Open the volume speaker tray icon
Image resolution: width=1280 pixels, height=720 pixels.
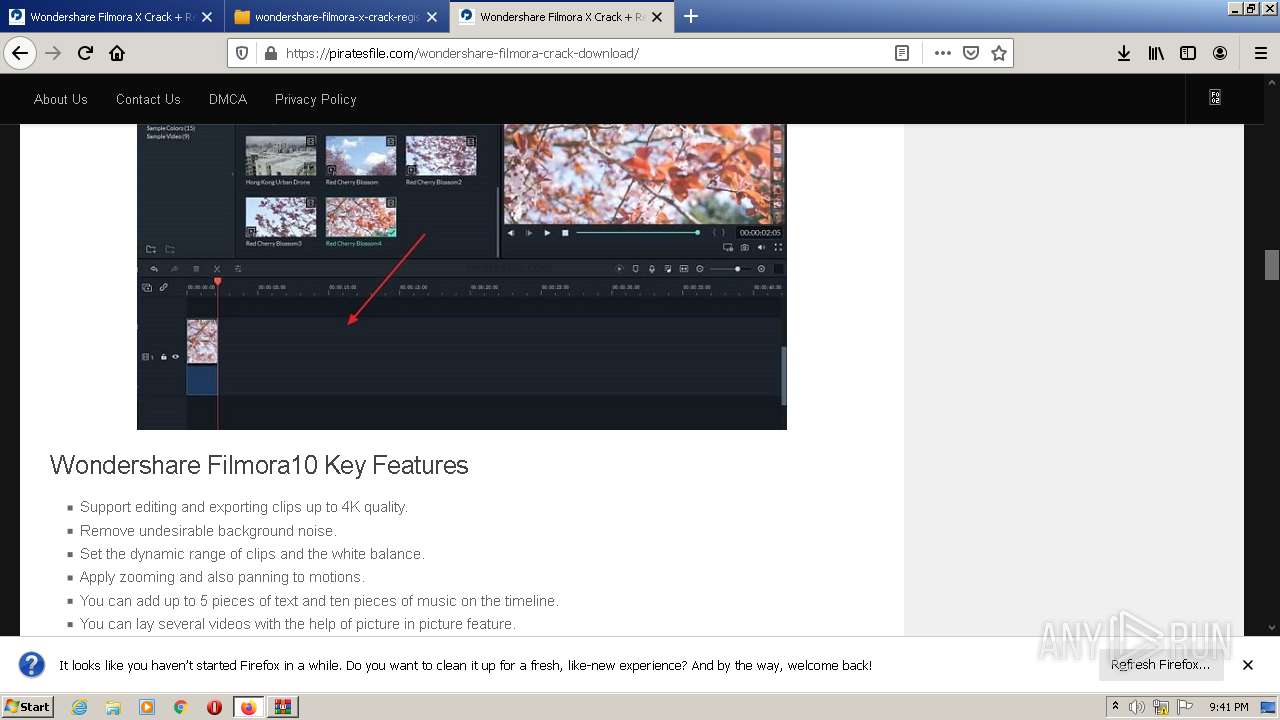click(x=1137, y=707)
